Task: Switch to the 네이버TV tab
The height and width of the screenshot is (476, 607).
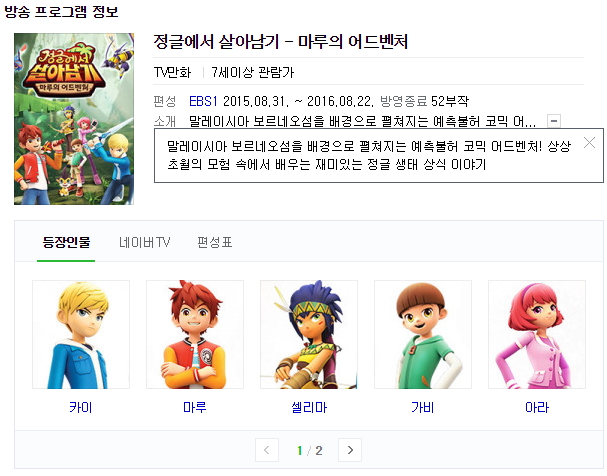Action: point(144,243)
